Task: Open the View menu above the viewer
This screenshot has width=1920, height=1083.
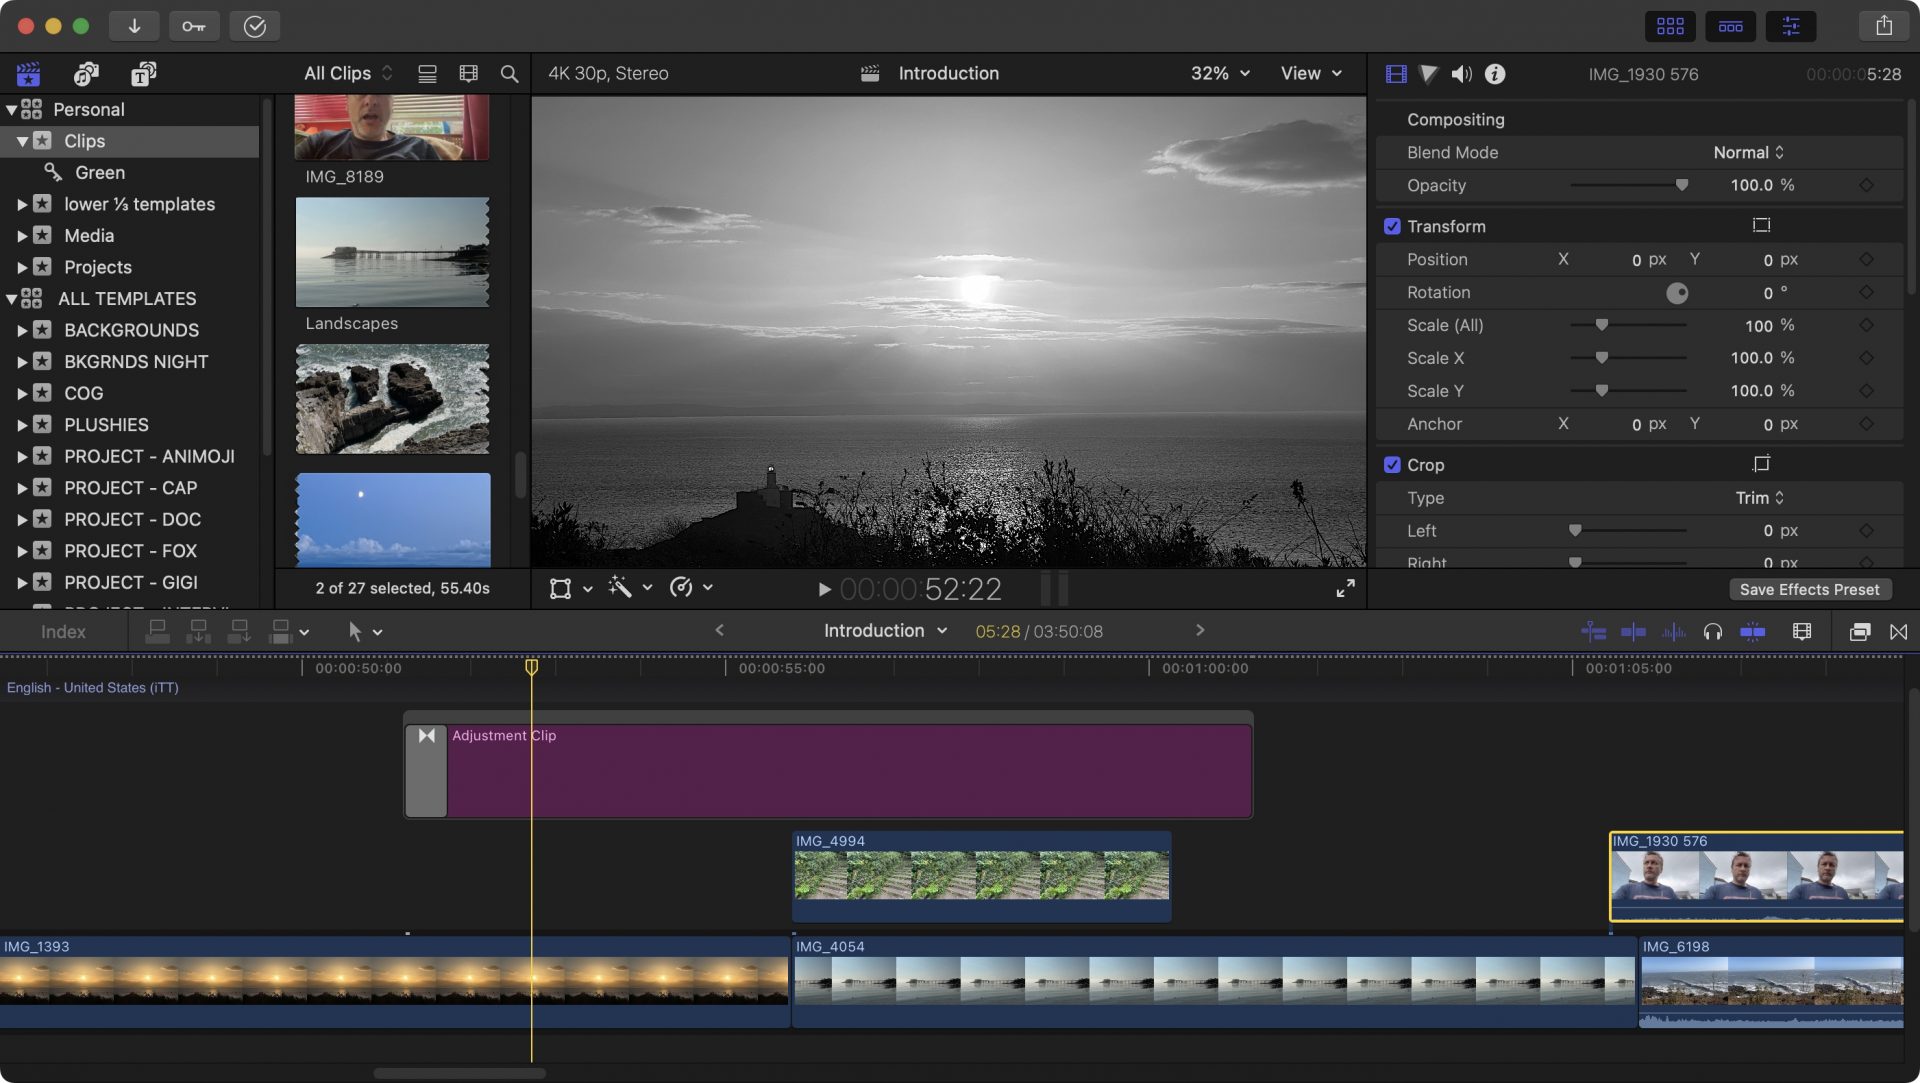Action: click(1310, 73)
